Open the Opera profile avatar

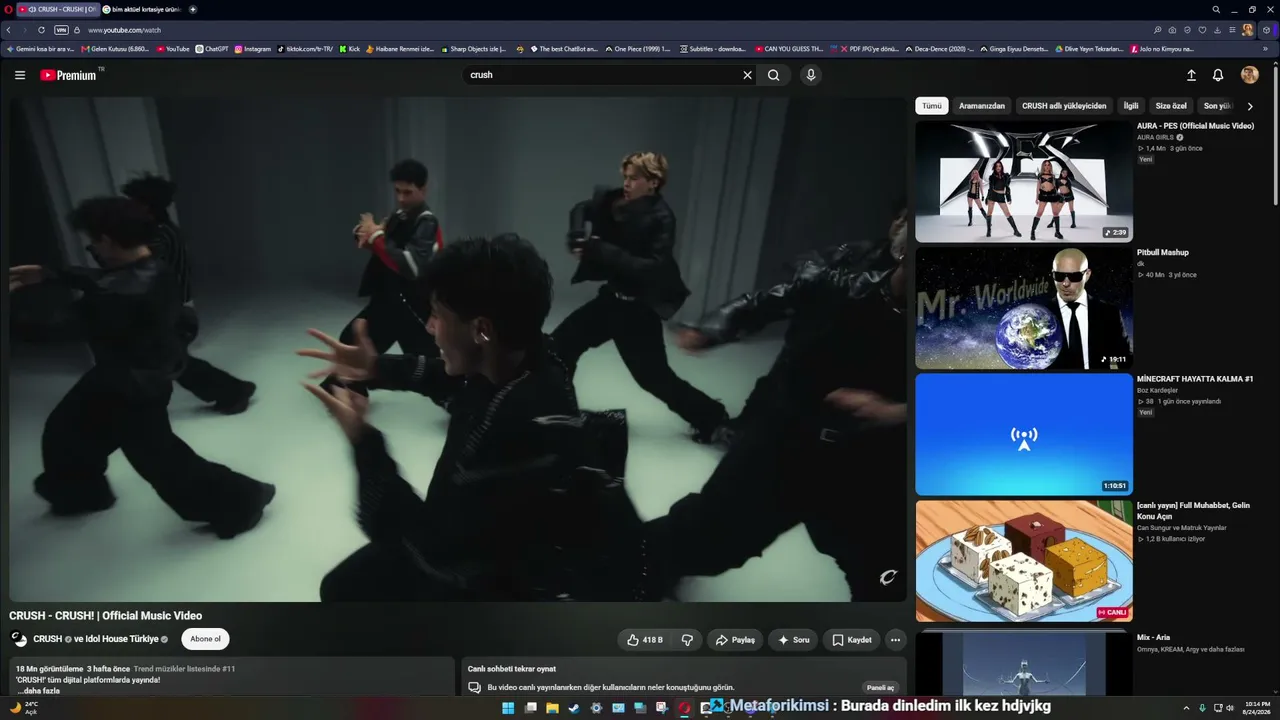coord(1248,30)
